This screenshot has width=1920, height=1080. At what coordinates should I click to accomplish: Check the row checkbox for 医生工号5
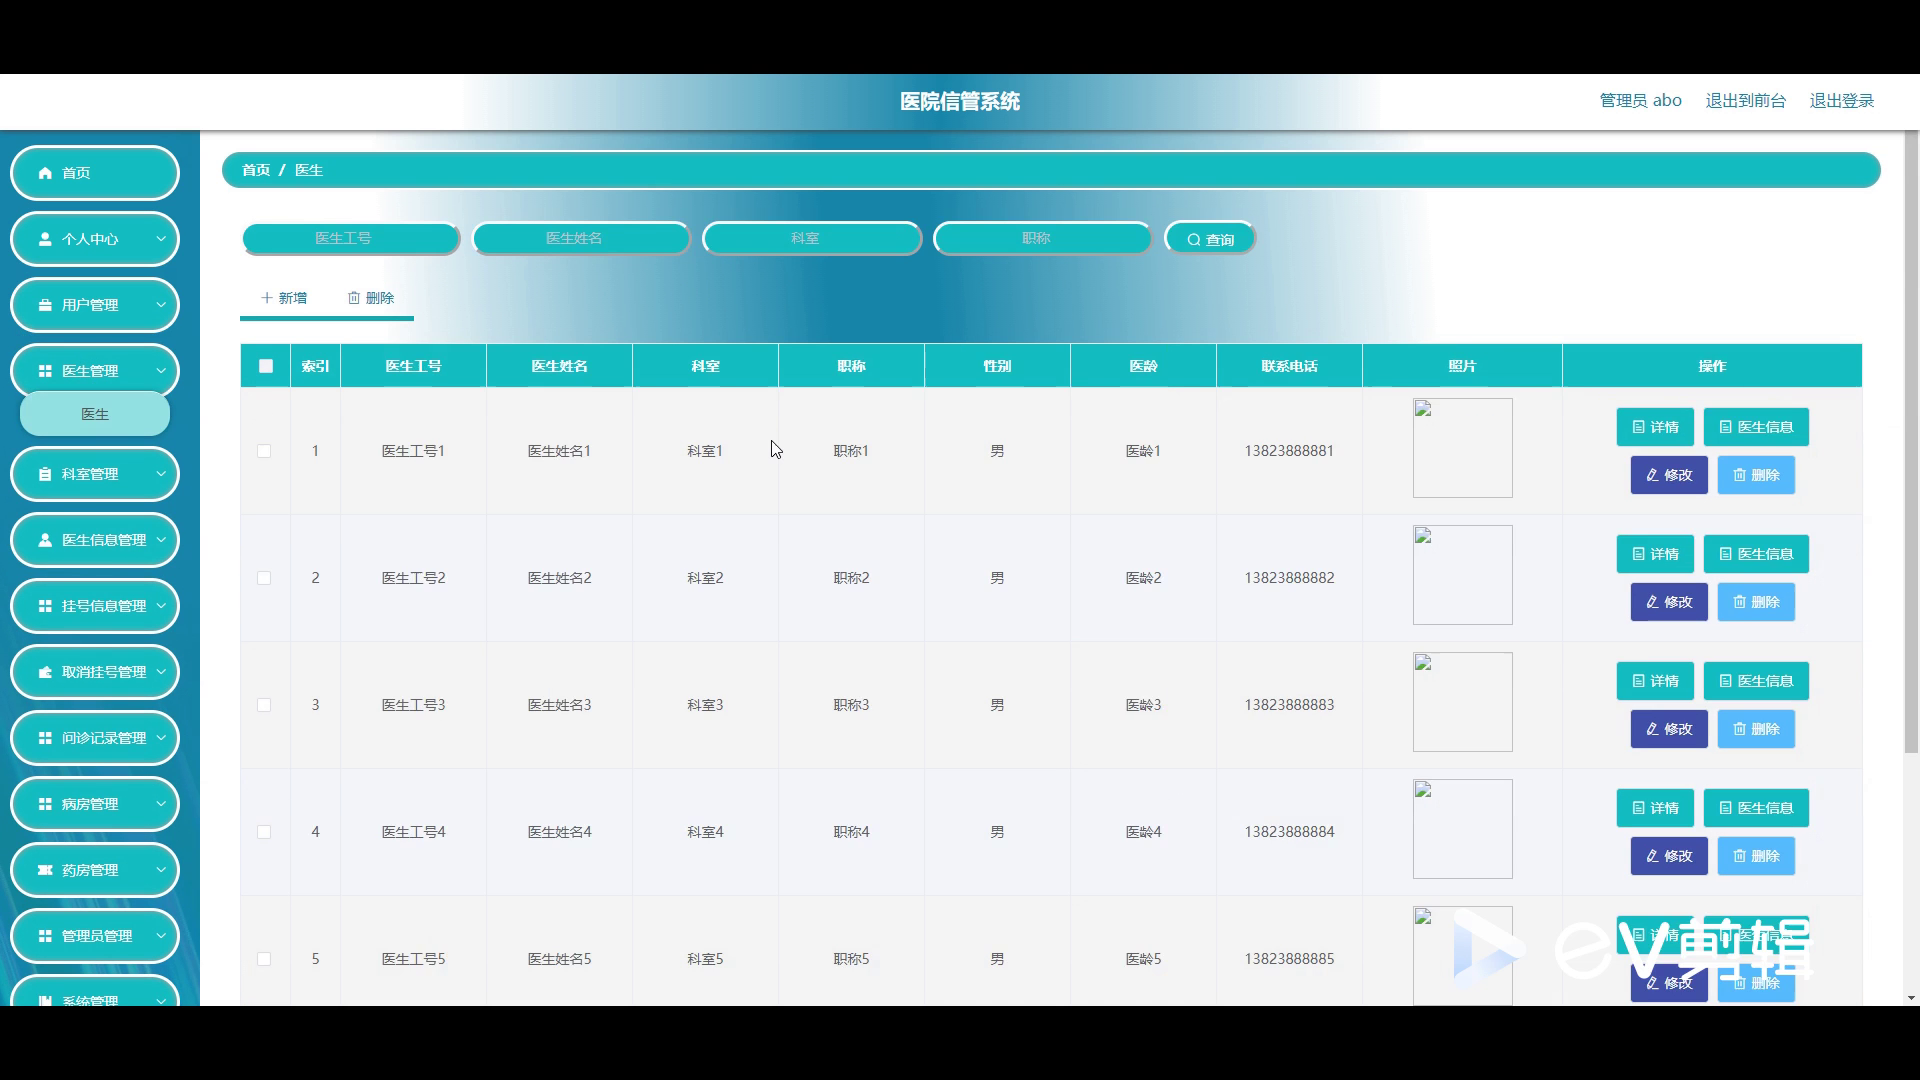[x=264, y=959]
